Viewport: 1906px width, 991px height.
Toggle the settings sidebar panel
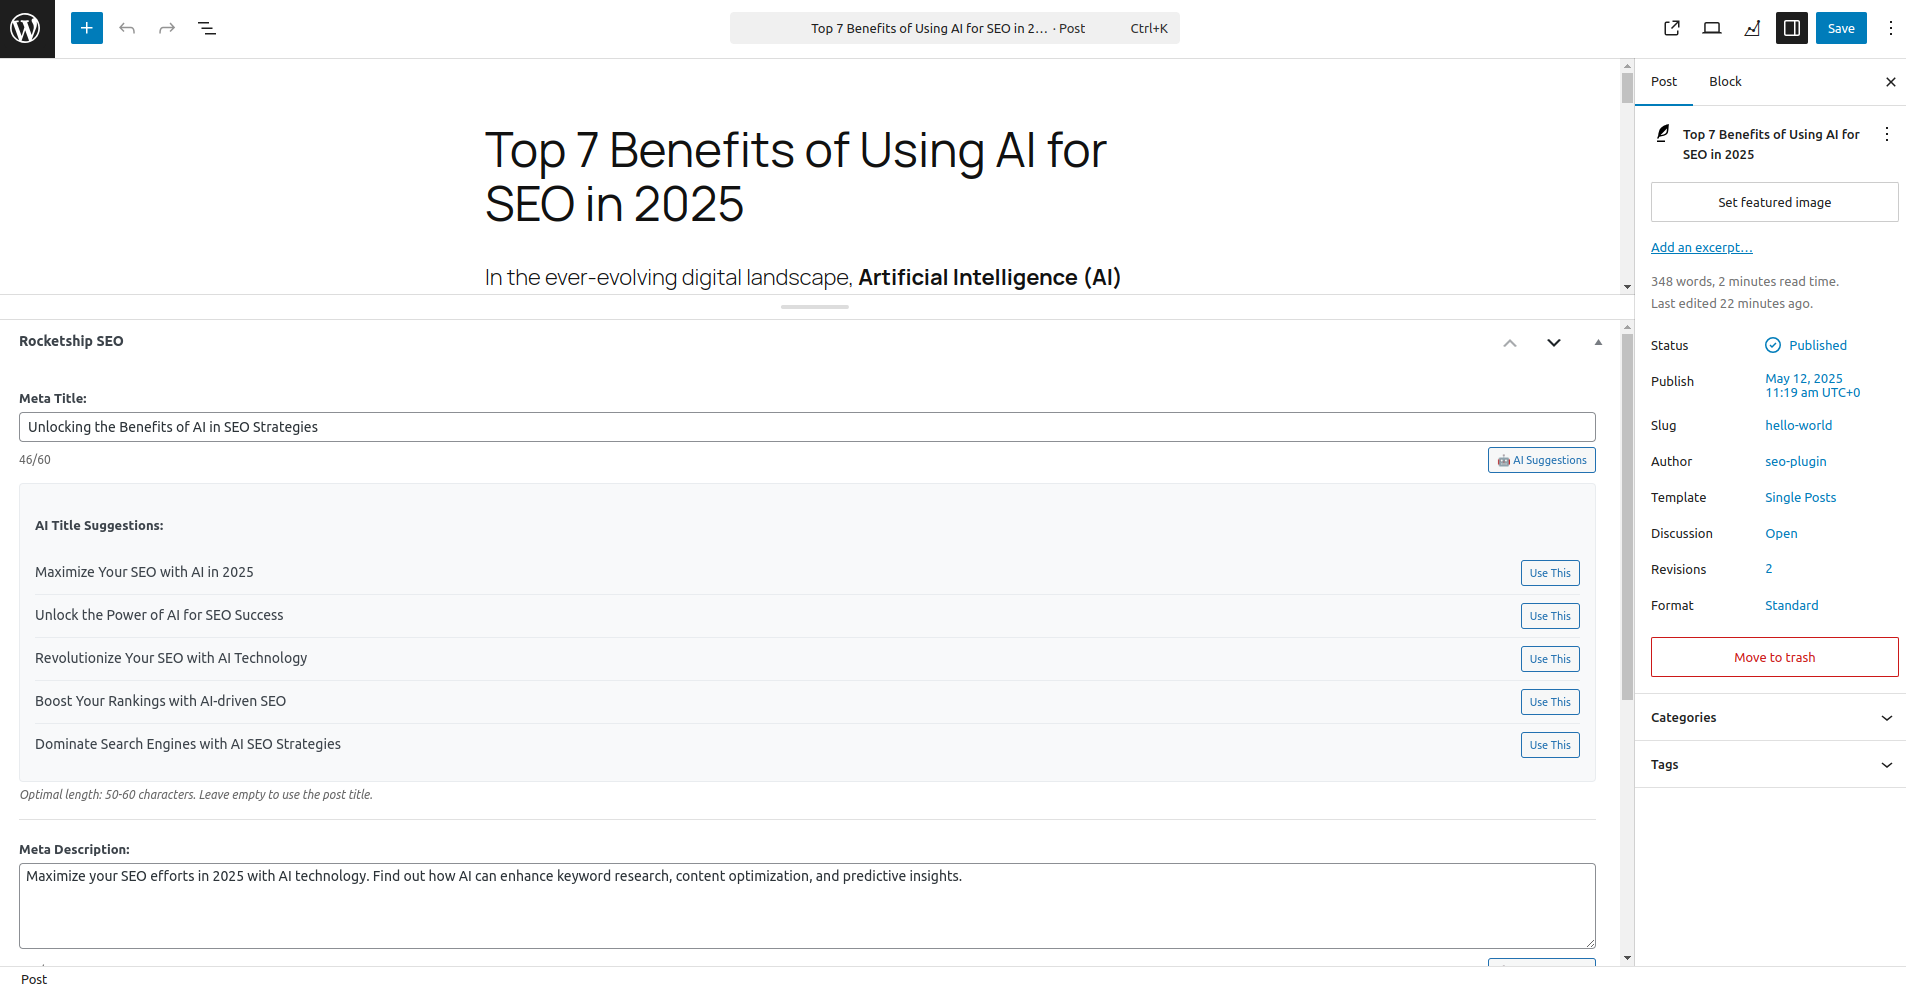coord(1792,28)
